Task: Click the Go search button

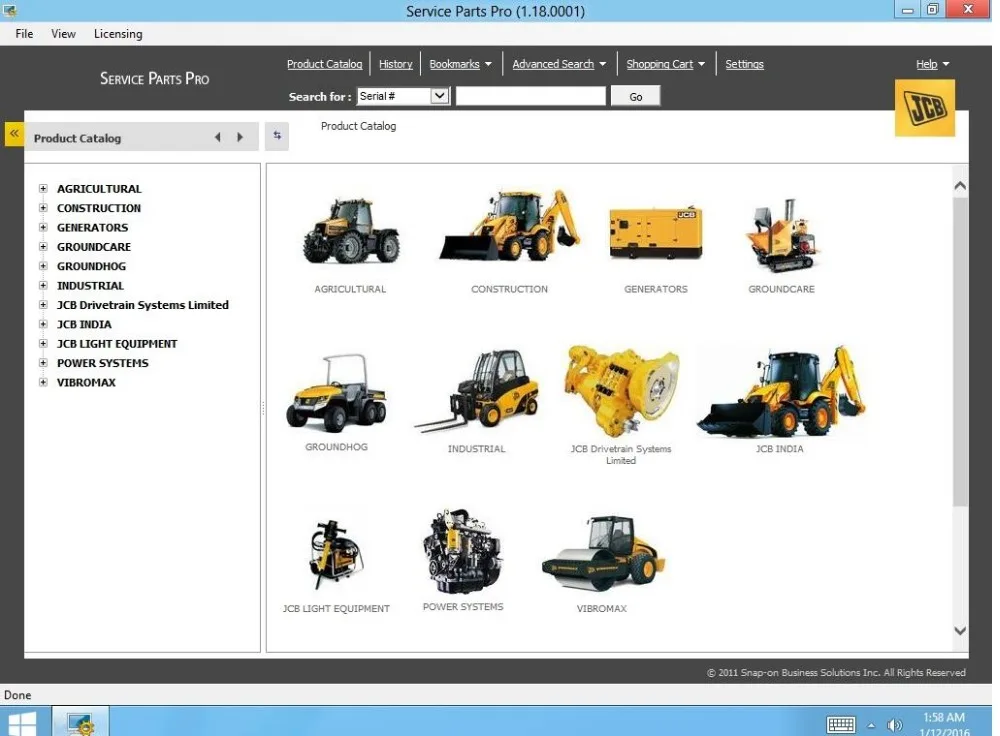Action: click(x=635, y=96)
